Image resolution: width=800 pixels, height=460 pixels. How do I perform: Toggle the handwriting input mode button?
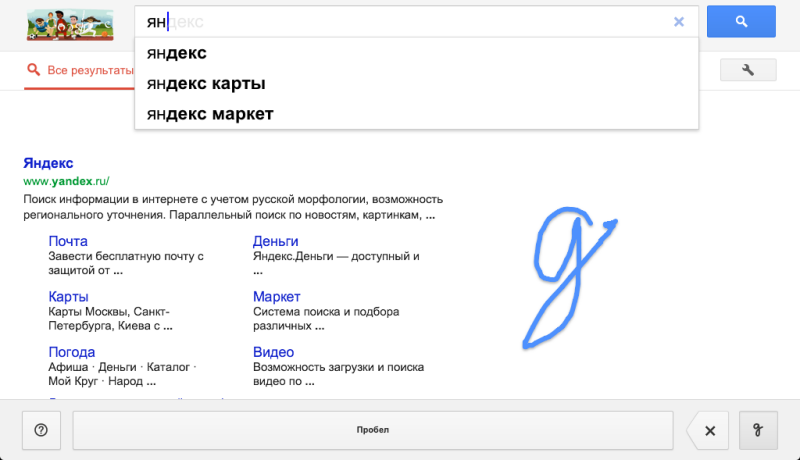758,430
